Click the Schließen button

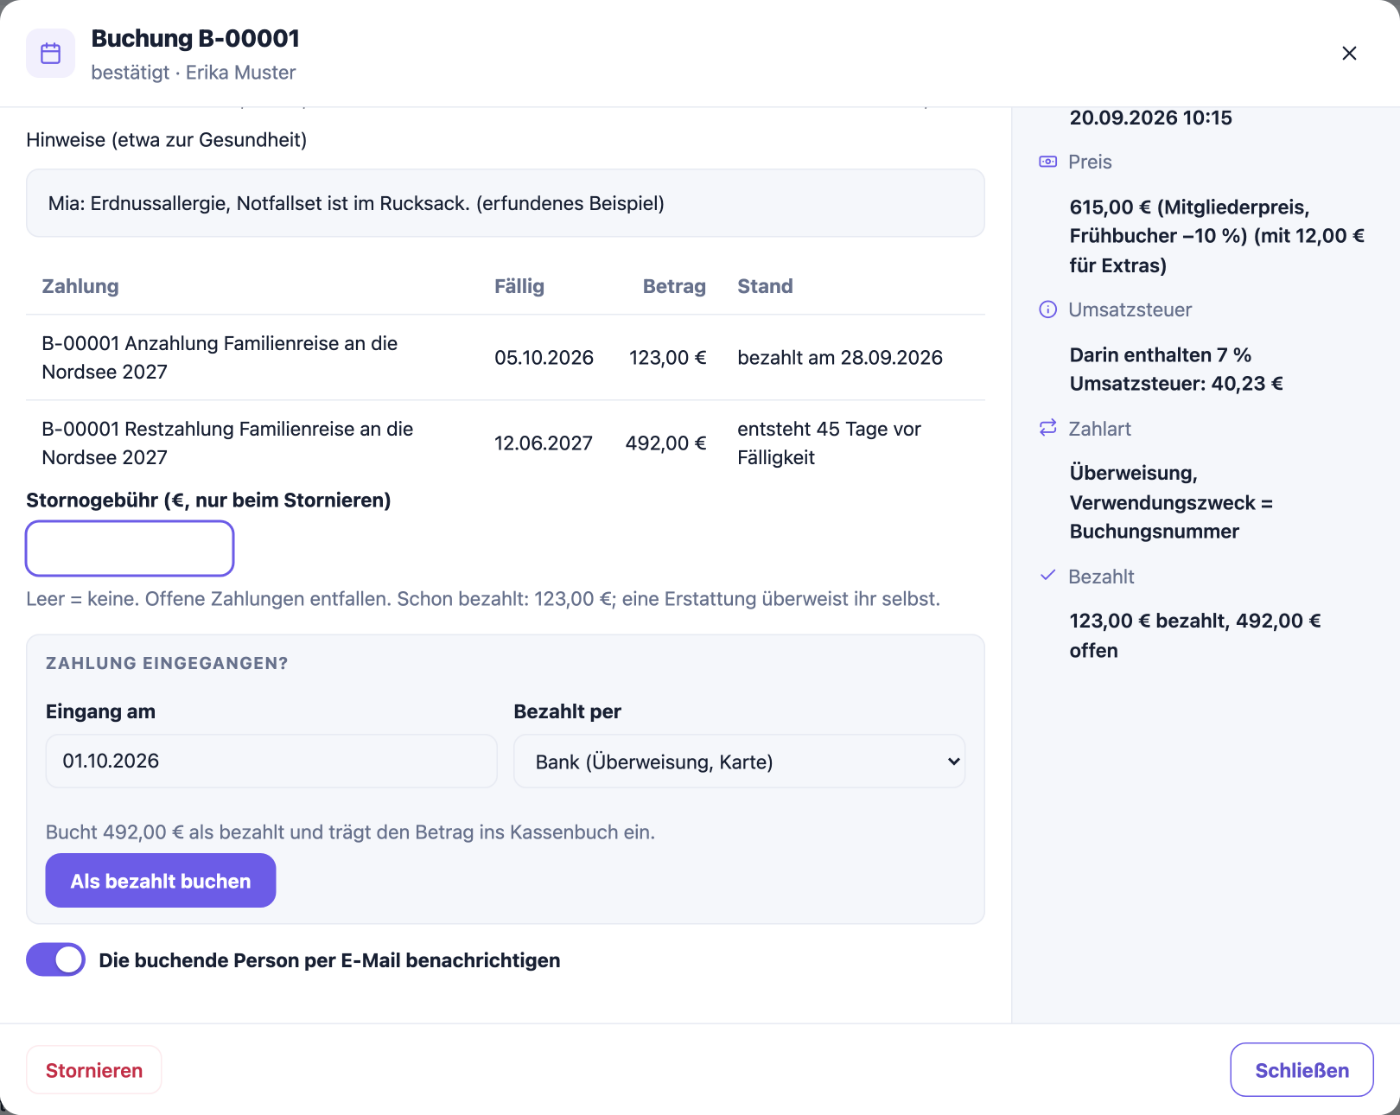pos(1302,1070)
